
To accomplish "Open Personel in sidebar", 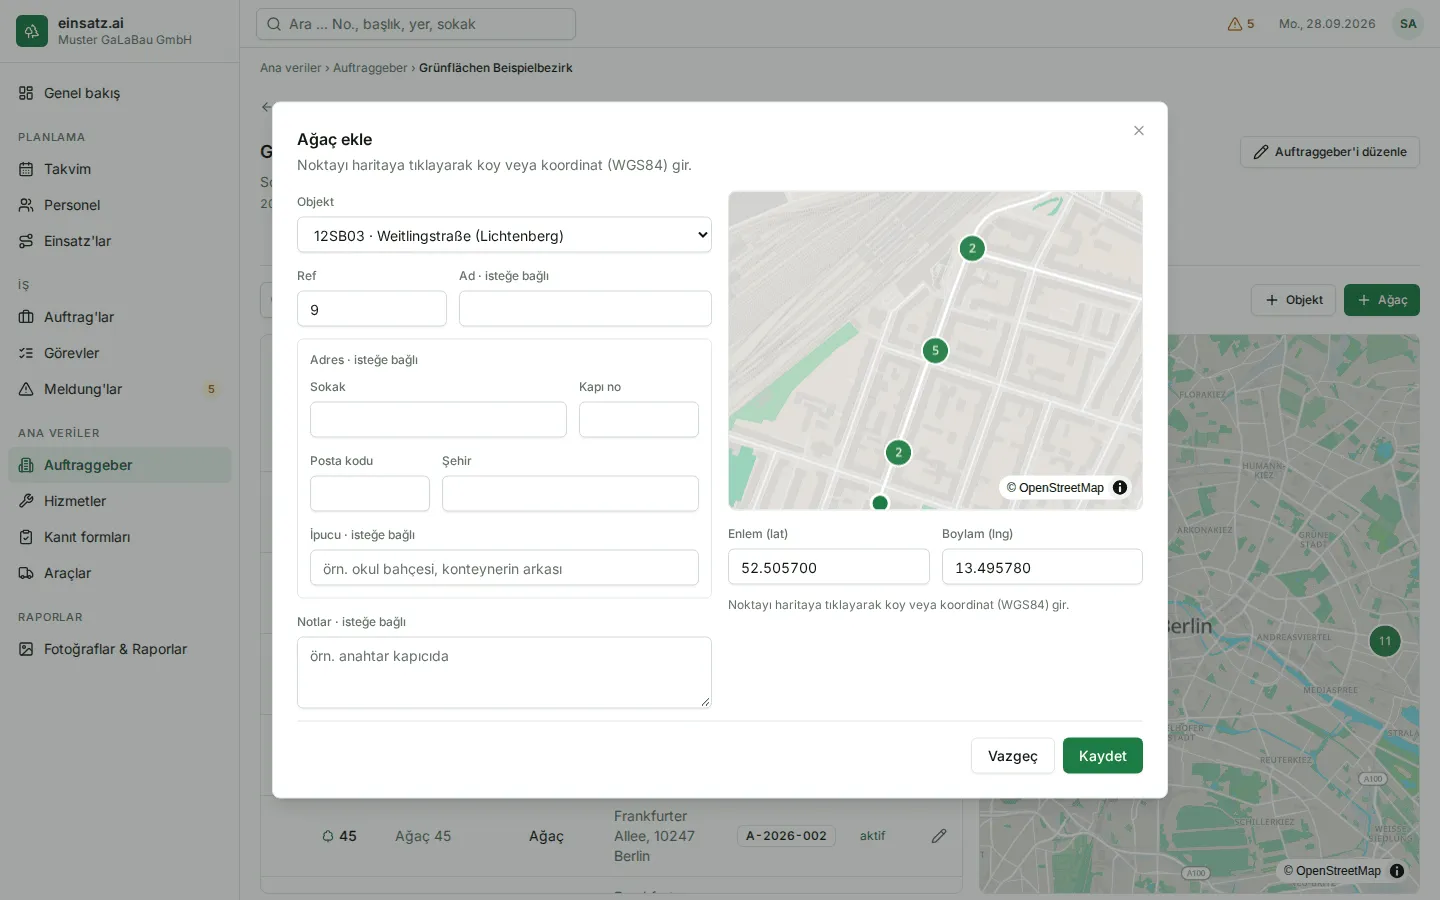I will tap(120, 205).
